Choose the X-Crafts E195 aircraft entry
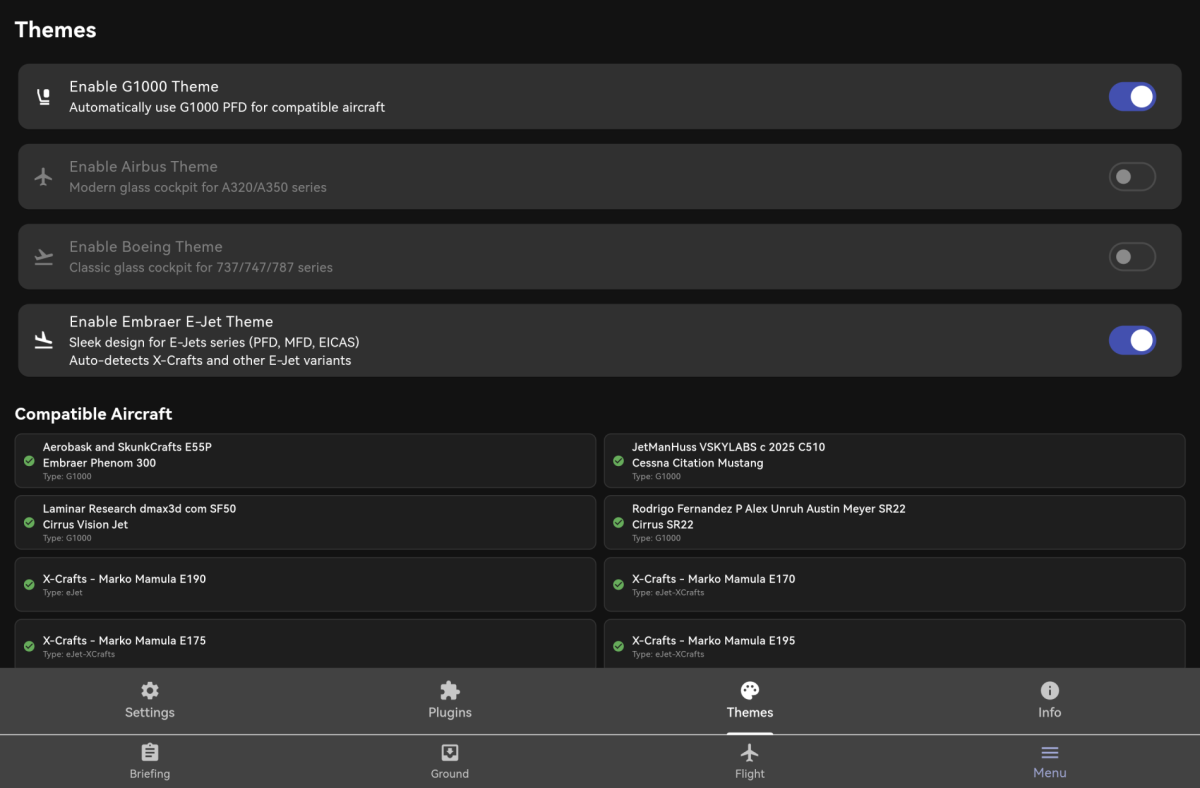This screenshot has height=788, width=1200. [894, 645]
